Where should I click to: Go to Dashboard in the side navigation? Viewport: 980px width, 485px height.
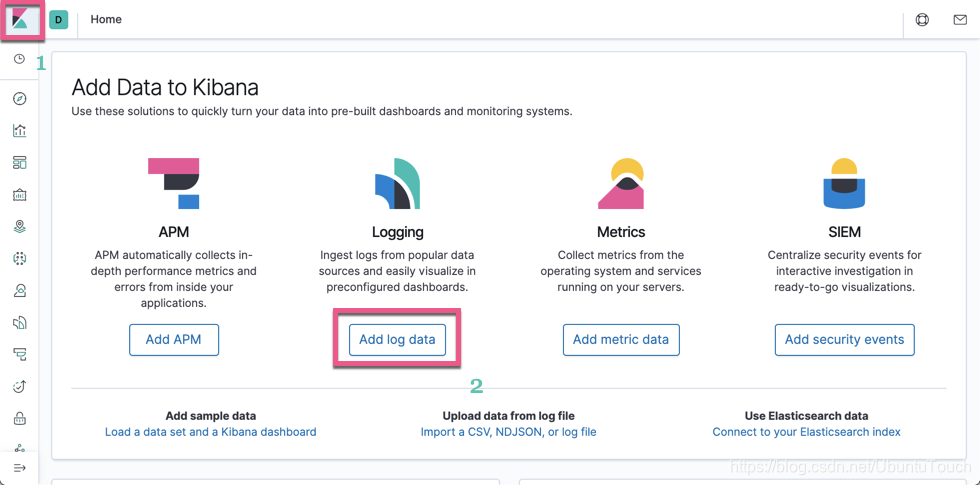19,163
